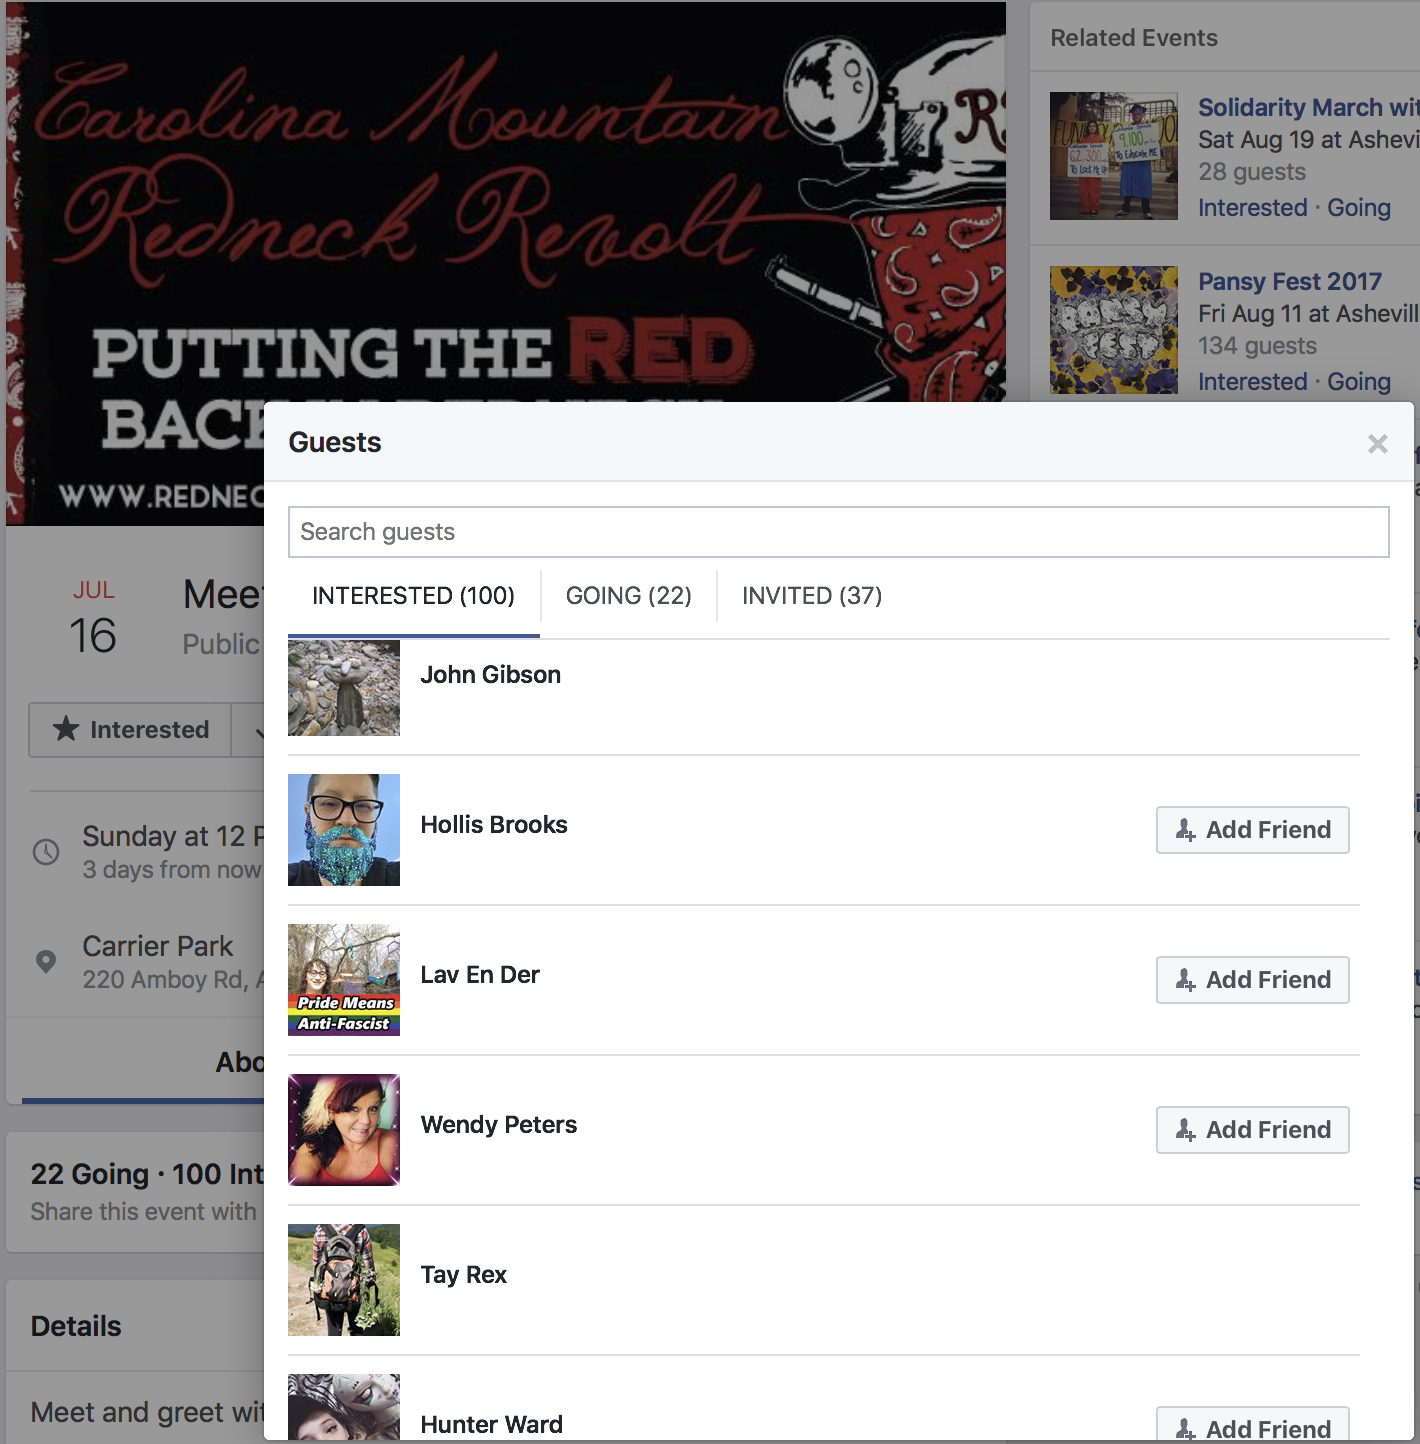Open Wendy Peters' profile picture
This screenshot has height=1444, width=1420.
(x=344, y=1130)
